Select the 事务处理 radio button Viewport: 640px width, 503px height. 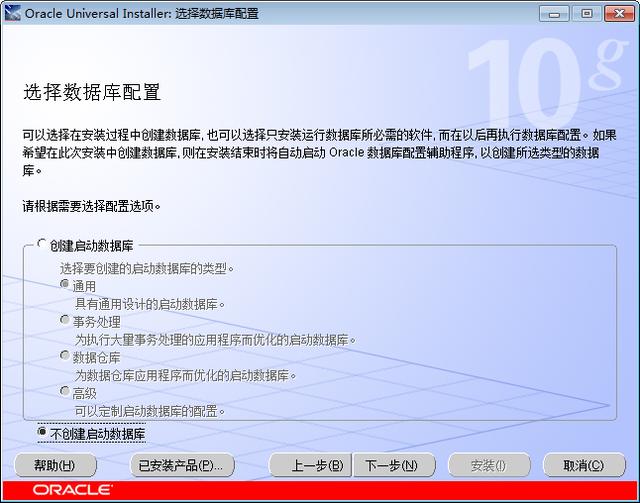pyautogui.click(x=66, y=321)
